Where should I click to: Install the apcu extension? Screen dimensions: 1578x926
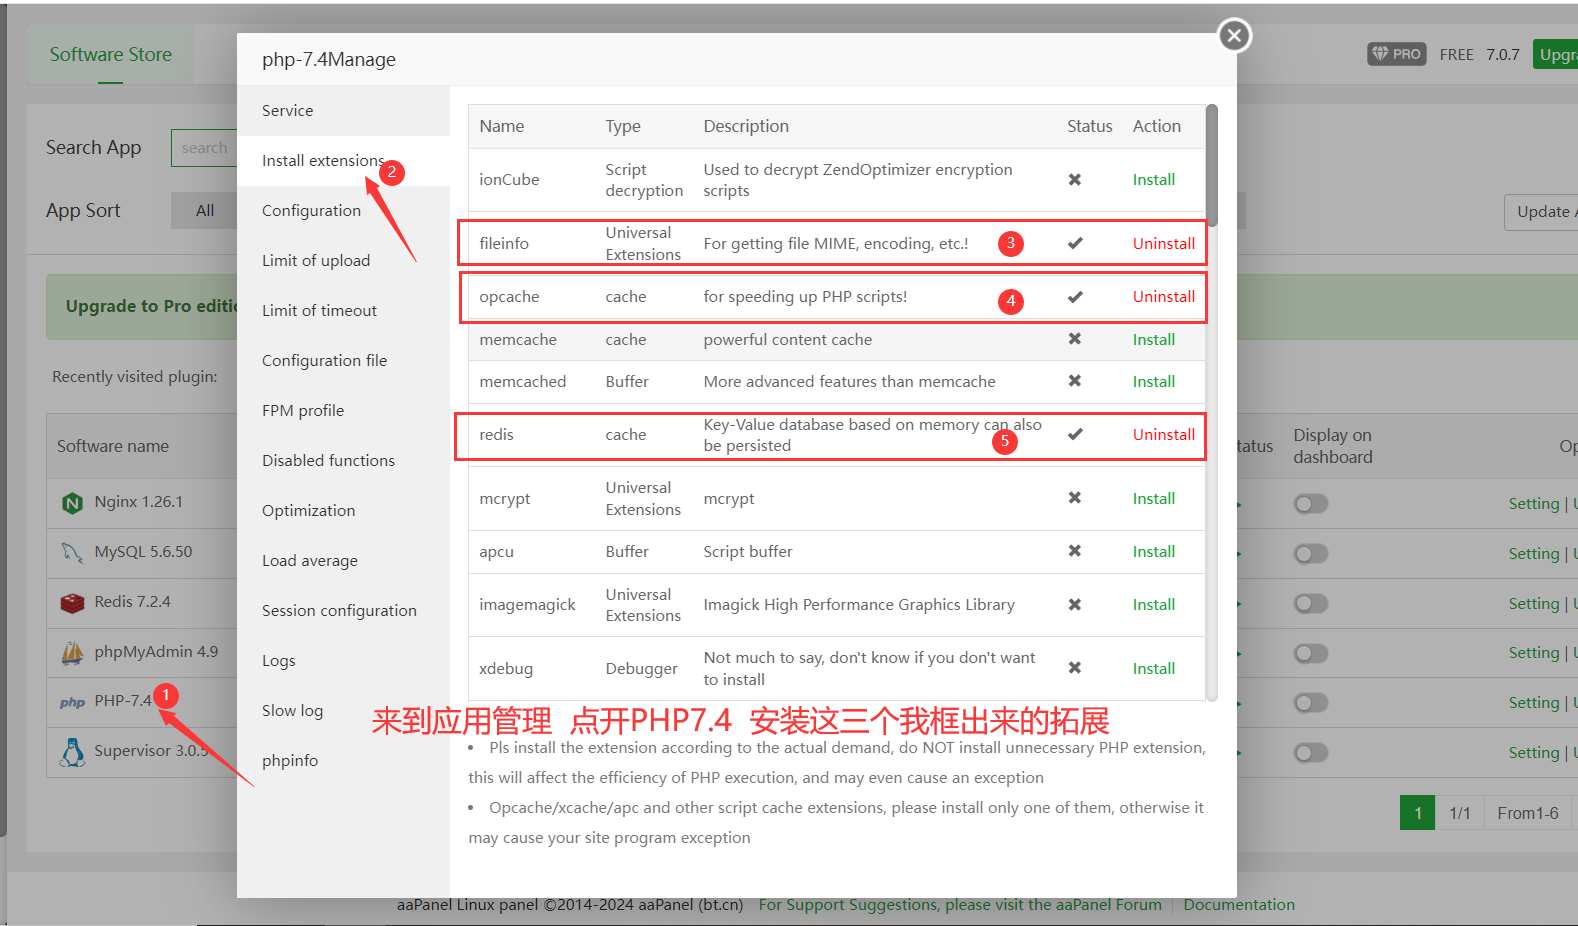pos(1153,552)
